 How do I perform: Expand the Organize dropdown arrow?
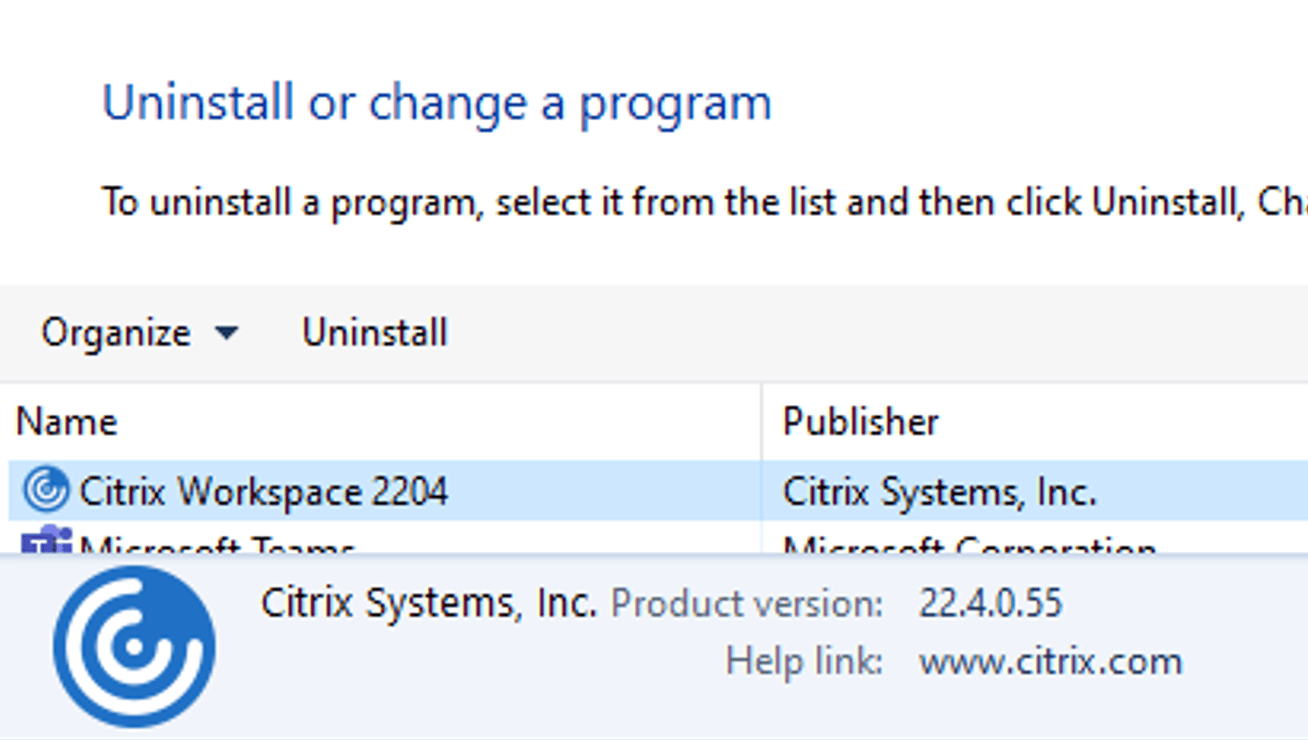tap(227, 333)
